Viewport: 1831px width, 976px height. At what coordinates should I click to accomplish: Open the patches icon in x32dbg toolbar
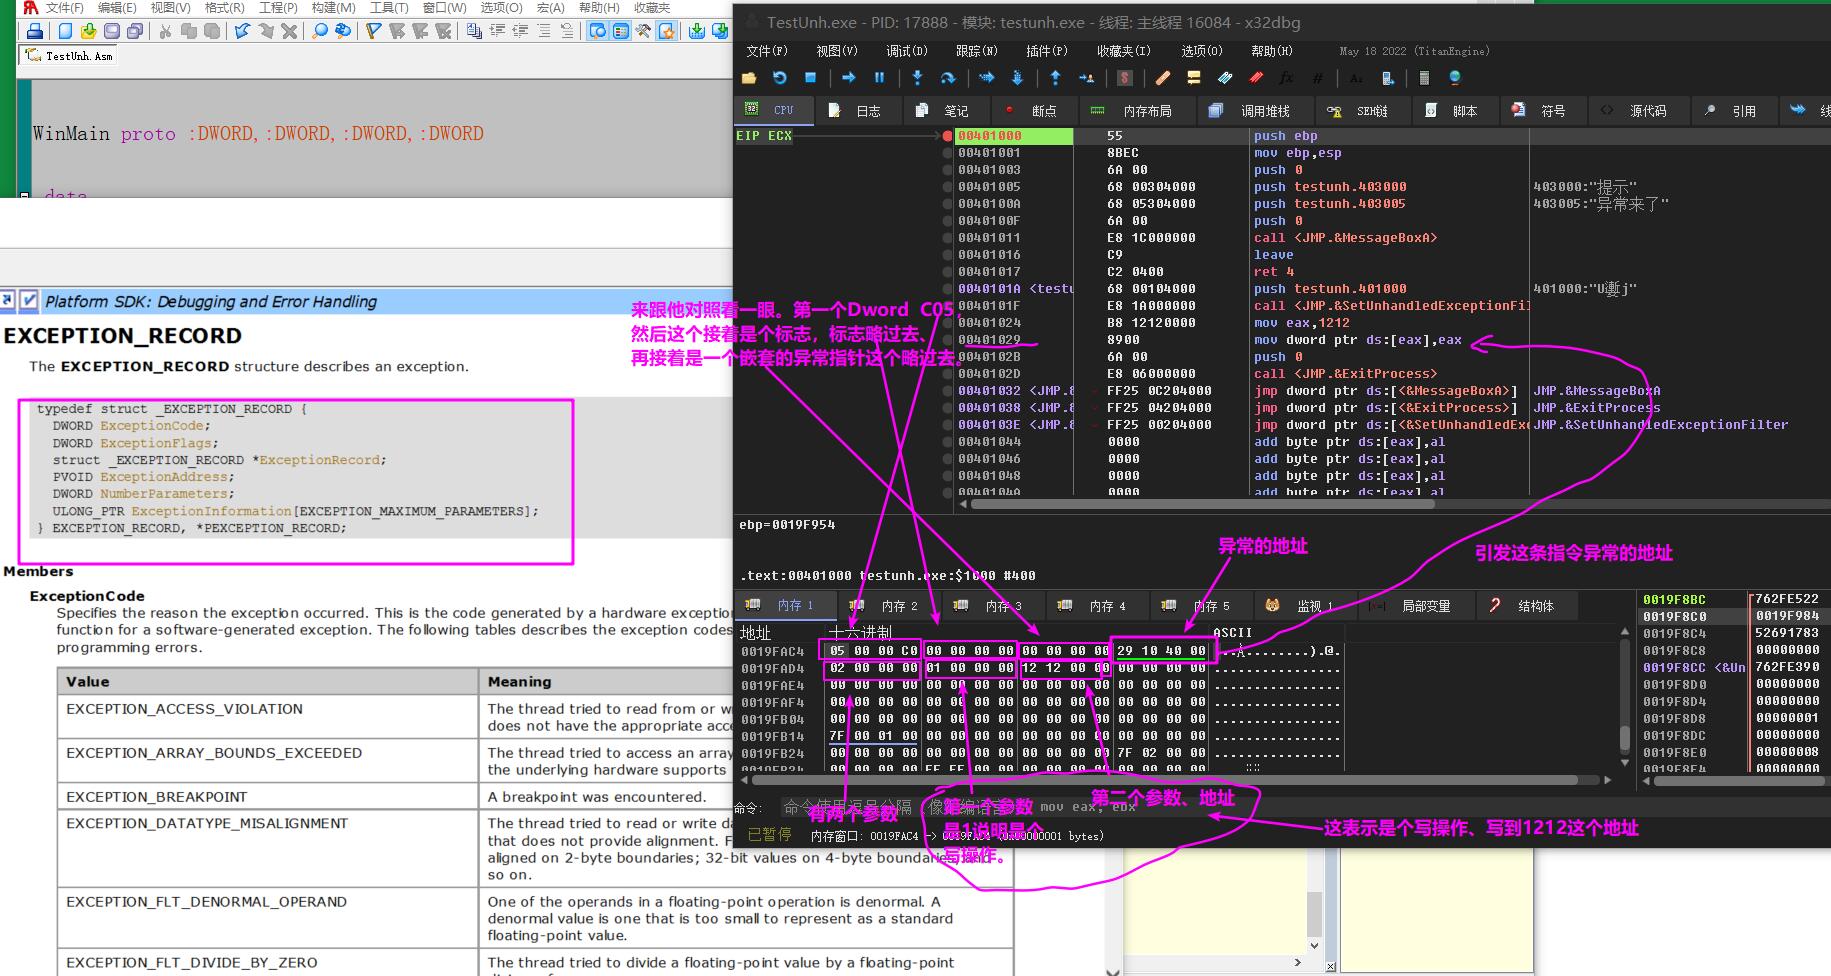click(1163, 78)
